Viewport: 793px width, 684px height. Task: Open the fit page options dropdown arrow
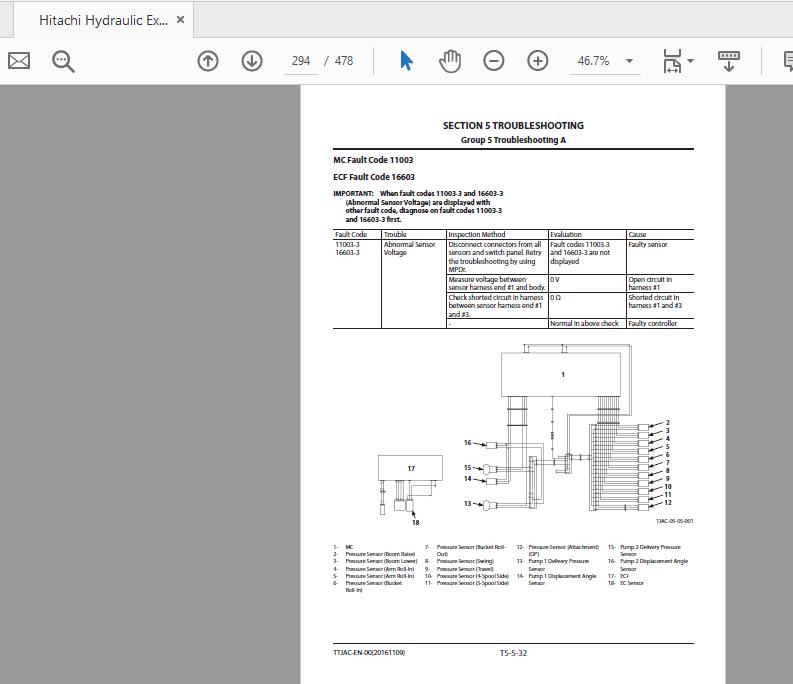(x=690, y=61)
